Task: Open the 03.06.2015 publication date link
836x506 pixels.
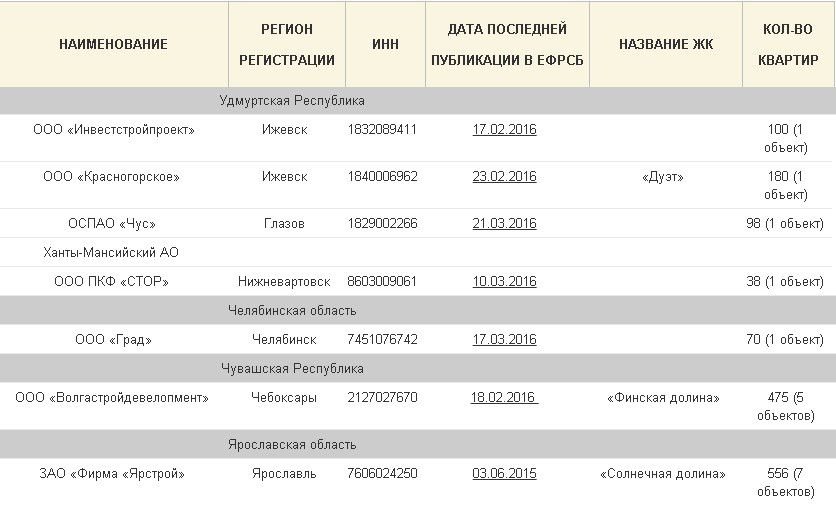Action: (504, 473)
